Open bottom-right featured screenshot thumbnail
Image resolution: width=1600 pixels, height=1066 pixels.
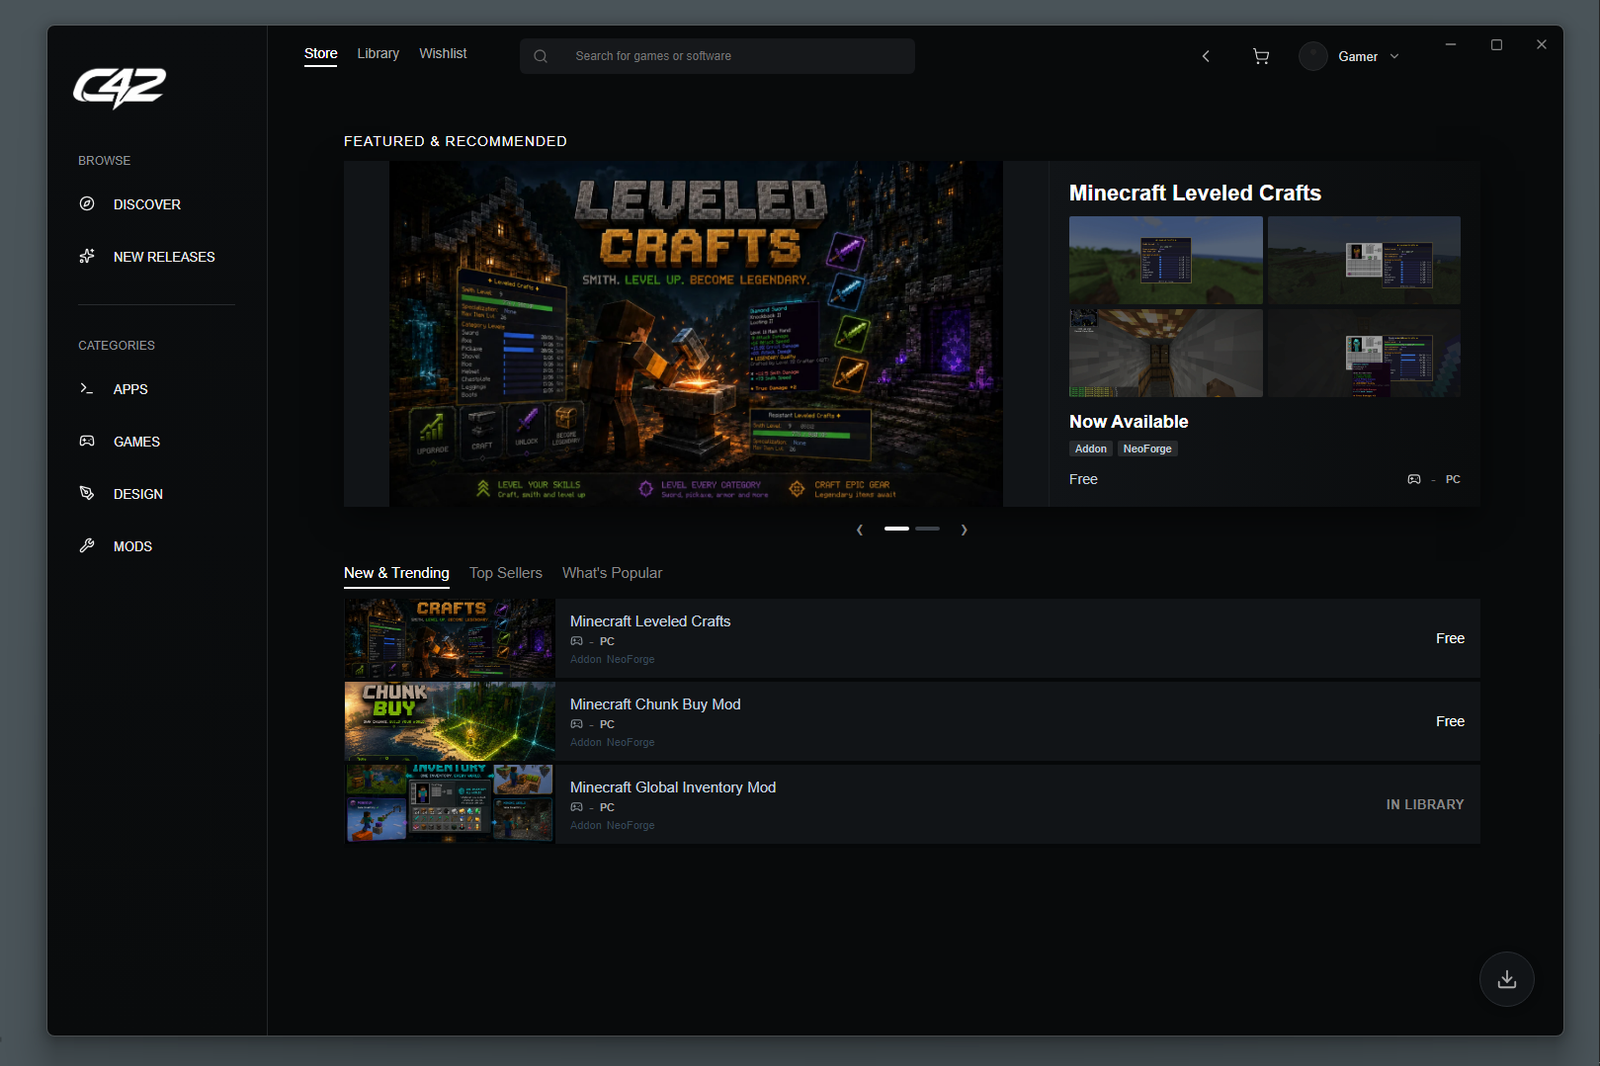click(1364, 353)
